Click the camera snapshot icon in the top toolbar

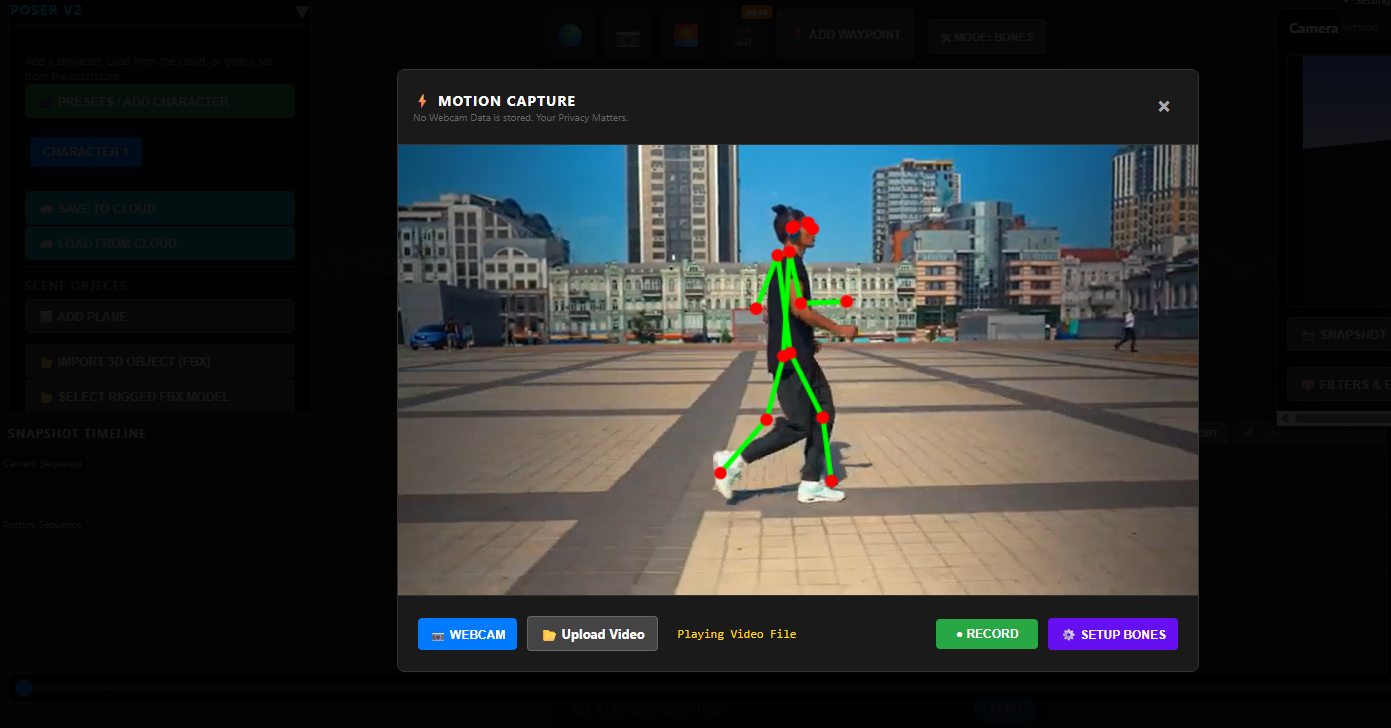(627, 36)
